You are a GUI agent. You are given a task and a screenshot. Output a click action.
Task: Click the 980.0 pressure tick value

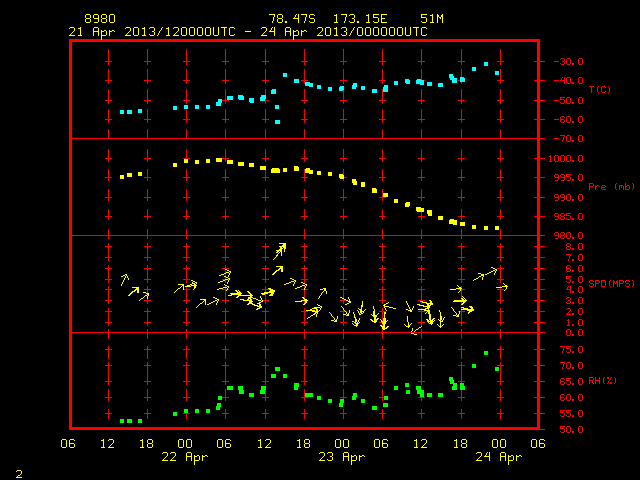coord(568,236)
